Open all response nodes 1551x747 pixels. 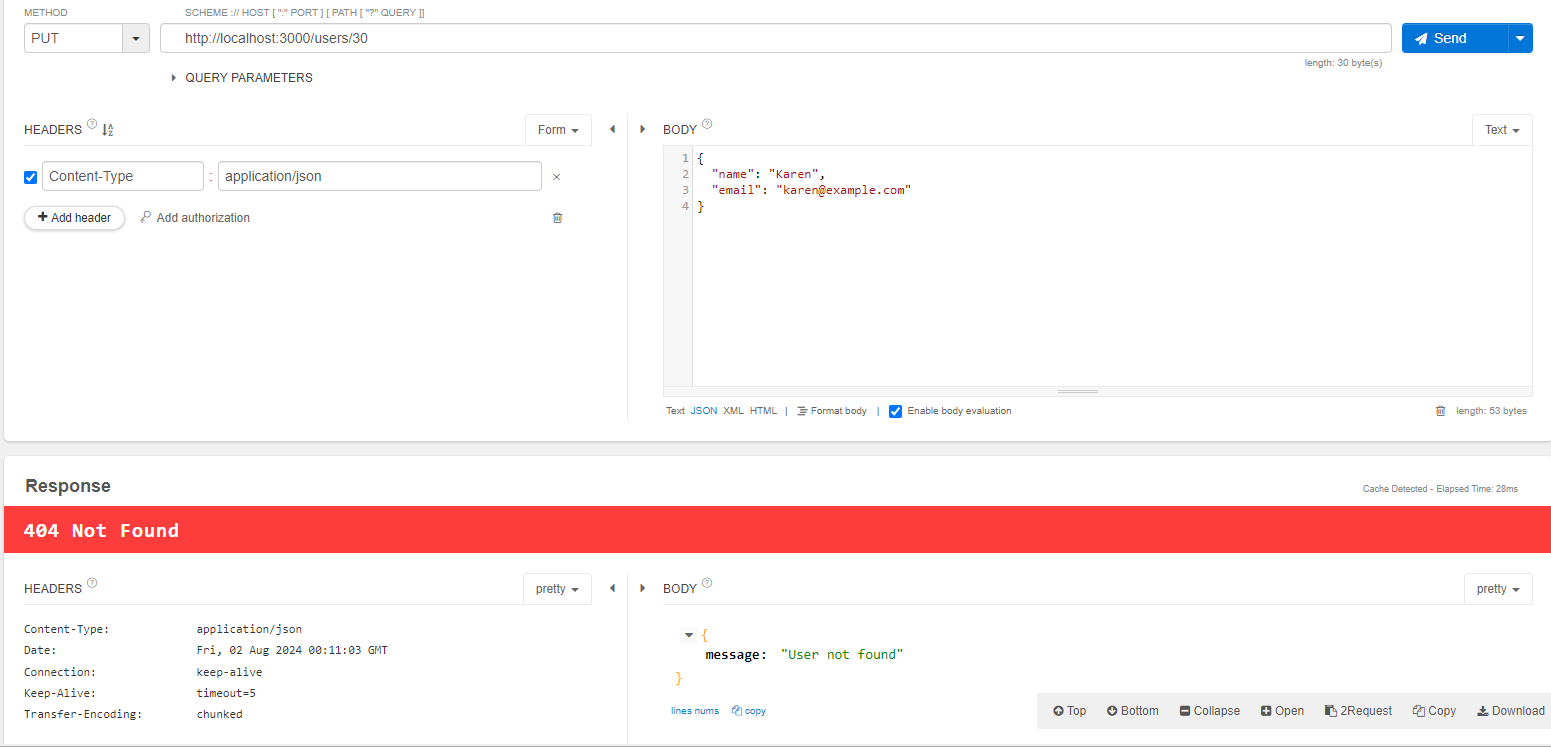[x=1283, y=711]
